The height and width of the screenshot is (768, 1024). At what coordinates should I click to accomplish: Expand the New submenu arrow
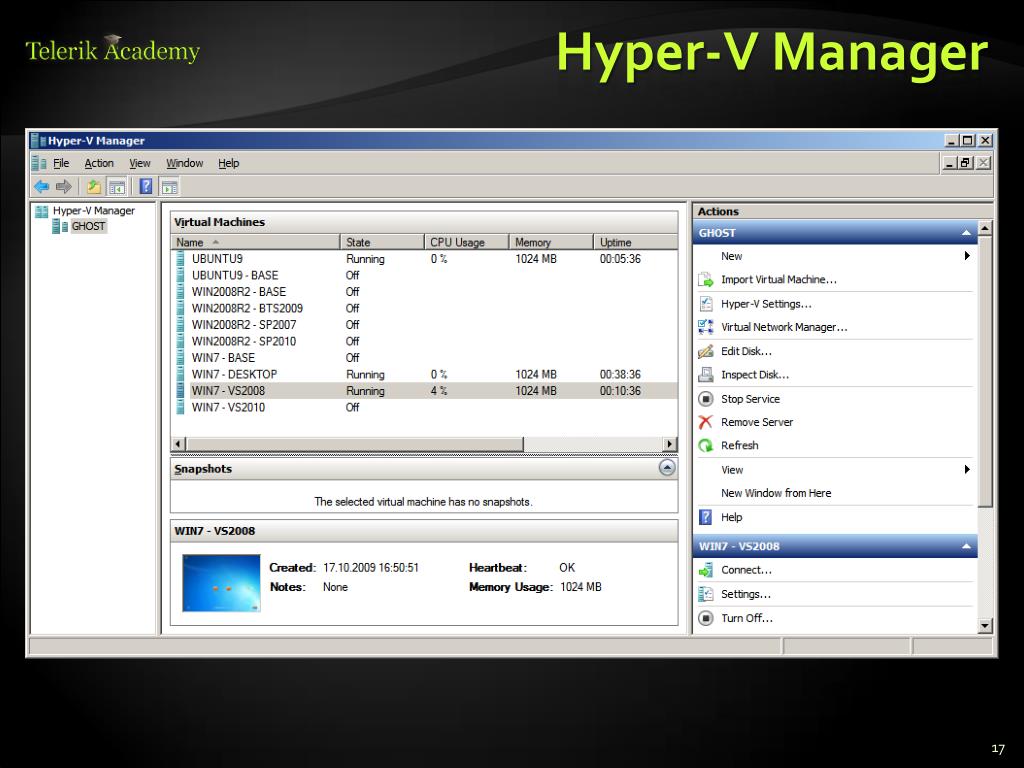tap(967, 256)
